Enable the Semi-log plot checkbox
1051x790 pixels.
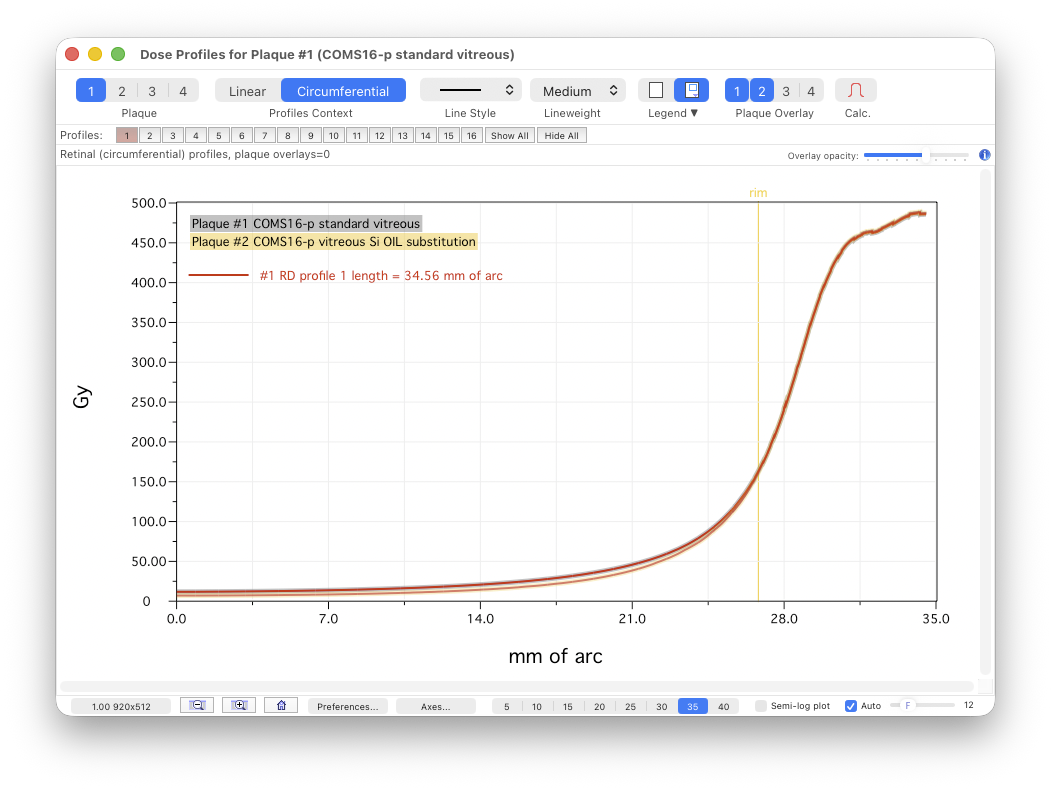[761, 706]
